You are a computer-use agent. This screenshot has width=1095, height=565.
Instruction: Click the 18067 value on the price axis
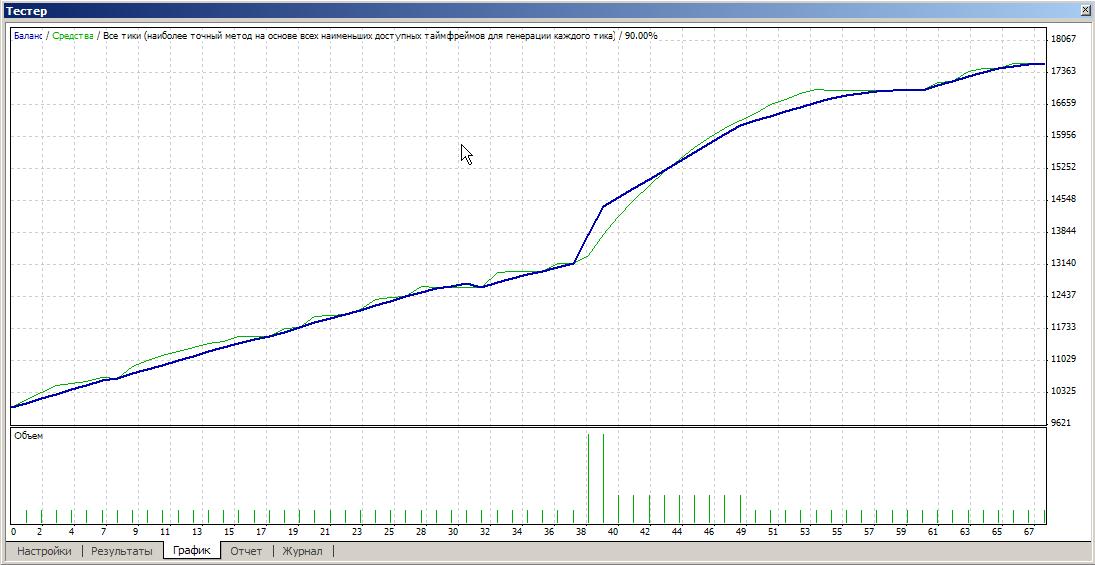[1063, 39]
